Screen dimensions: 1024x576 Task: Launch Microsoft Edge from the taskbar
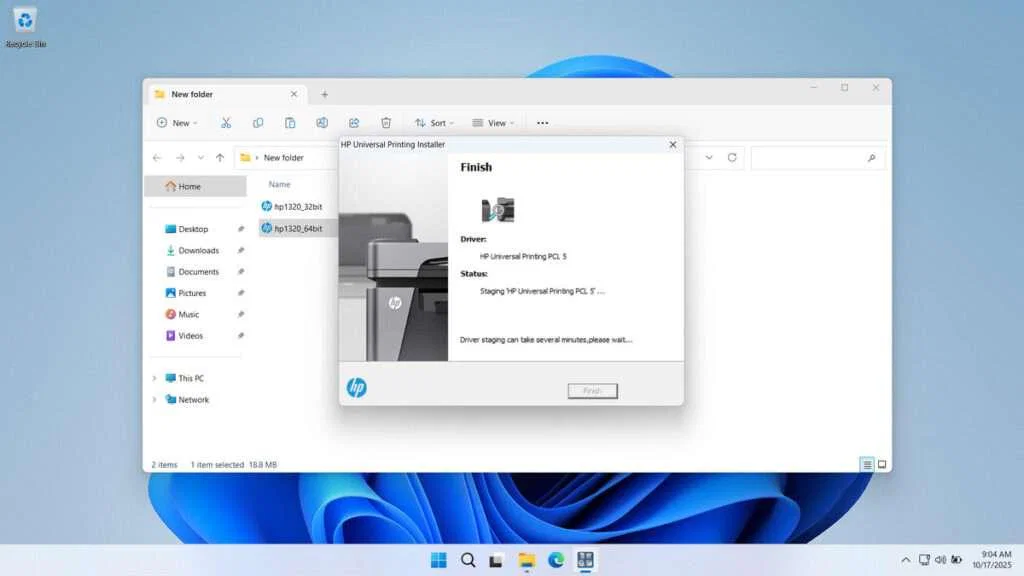point(557,561)
